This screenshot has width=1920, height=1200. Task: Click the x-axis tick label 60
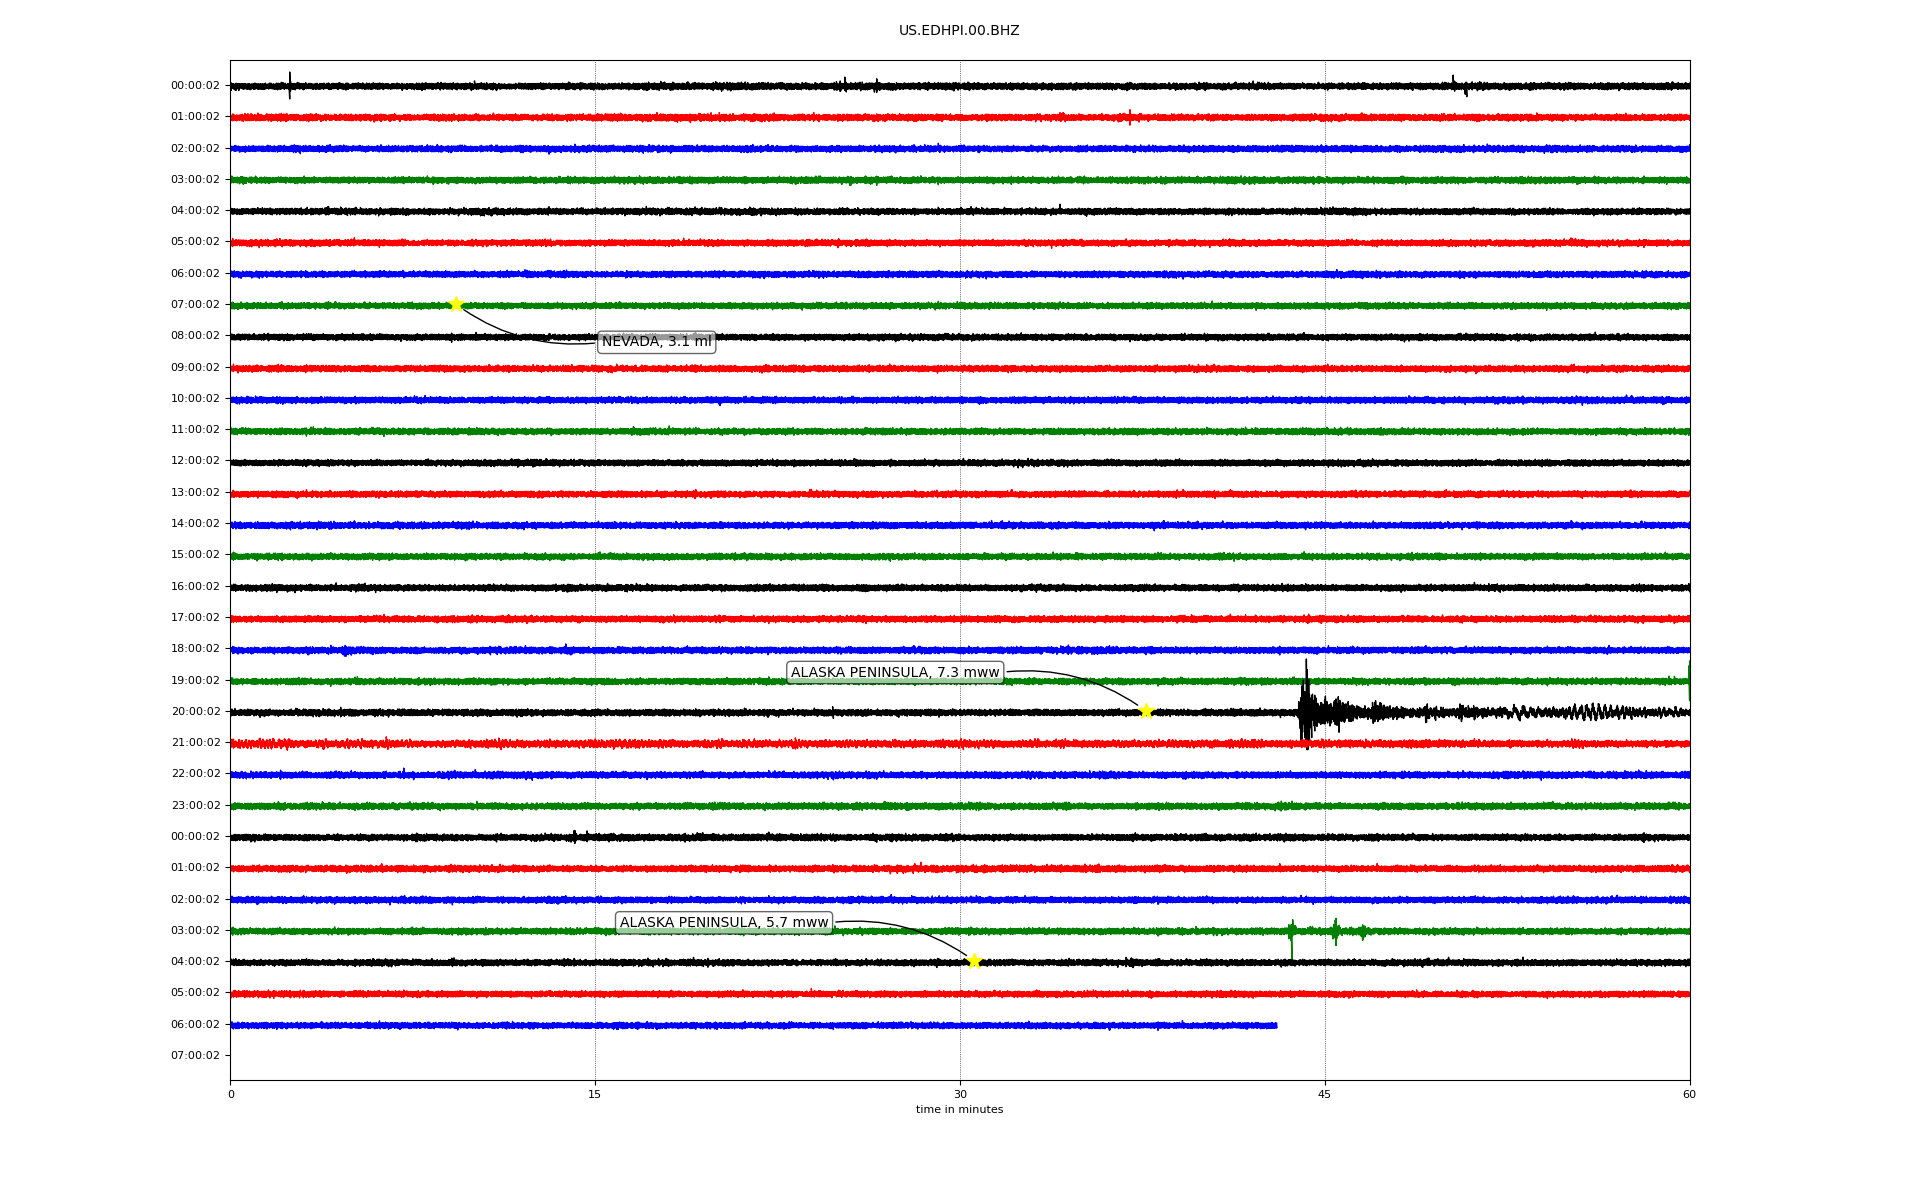pos(1689,1095)
